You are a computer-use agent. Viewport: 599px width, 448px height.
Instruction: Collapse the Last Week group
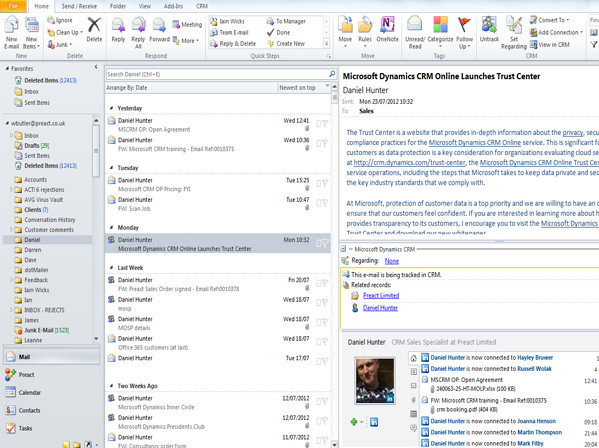point(112,267)
